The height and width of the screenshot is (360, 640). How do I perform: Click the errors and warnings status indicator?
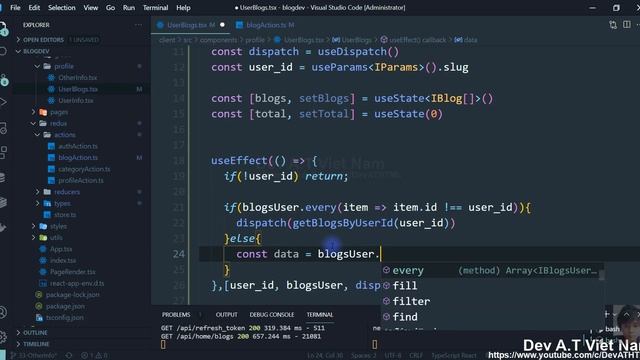pos(93,356)
